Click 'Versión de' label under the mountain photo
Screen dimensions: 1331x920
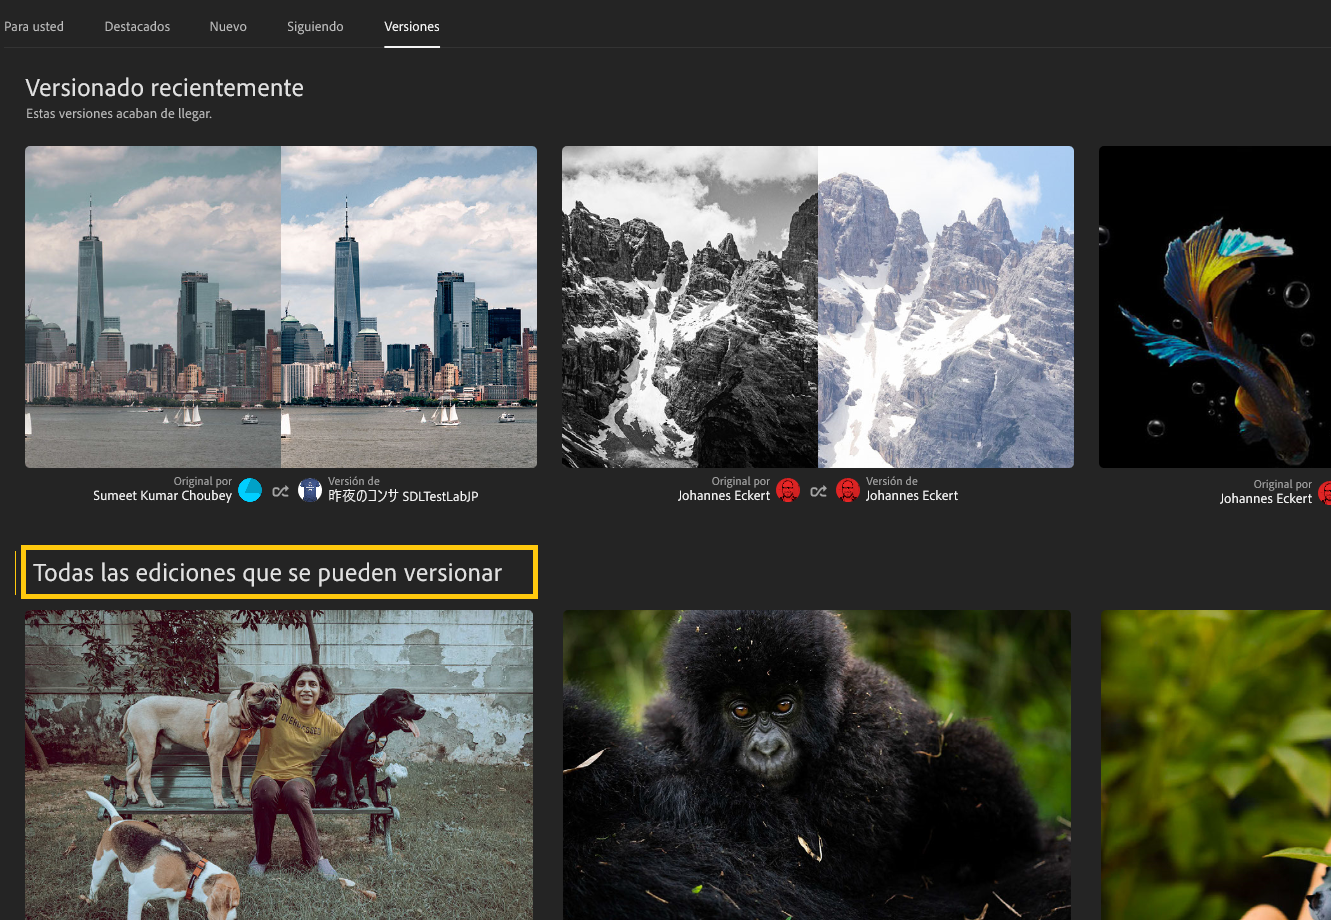tap(892, 482)
